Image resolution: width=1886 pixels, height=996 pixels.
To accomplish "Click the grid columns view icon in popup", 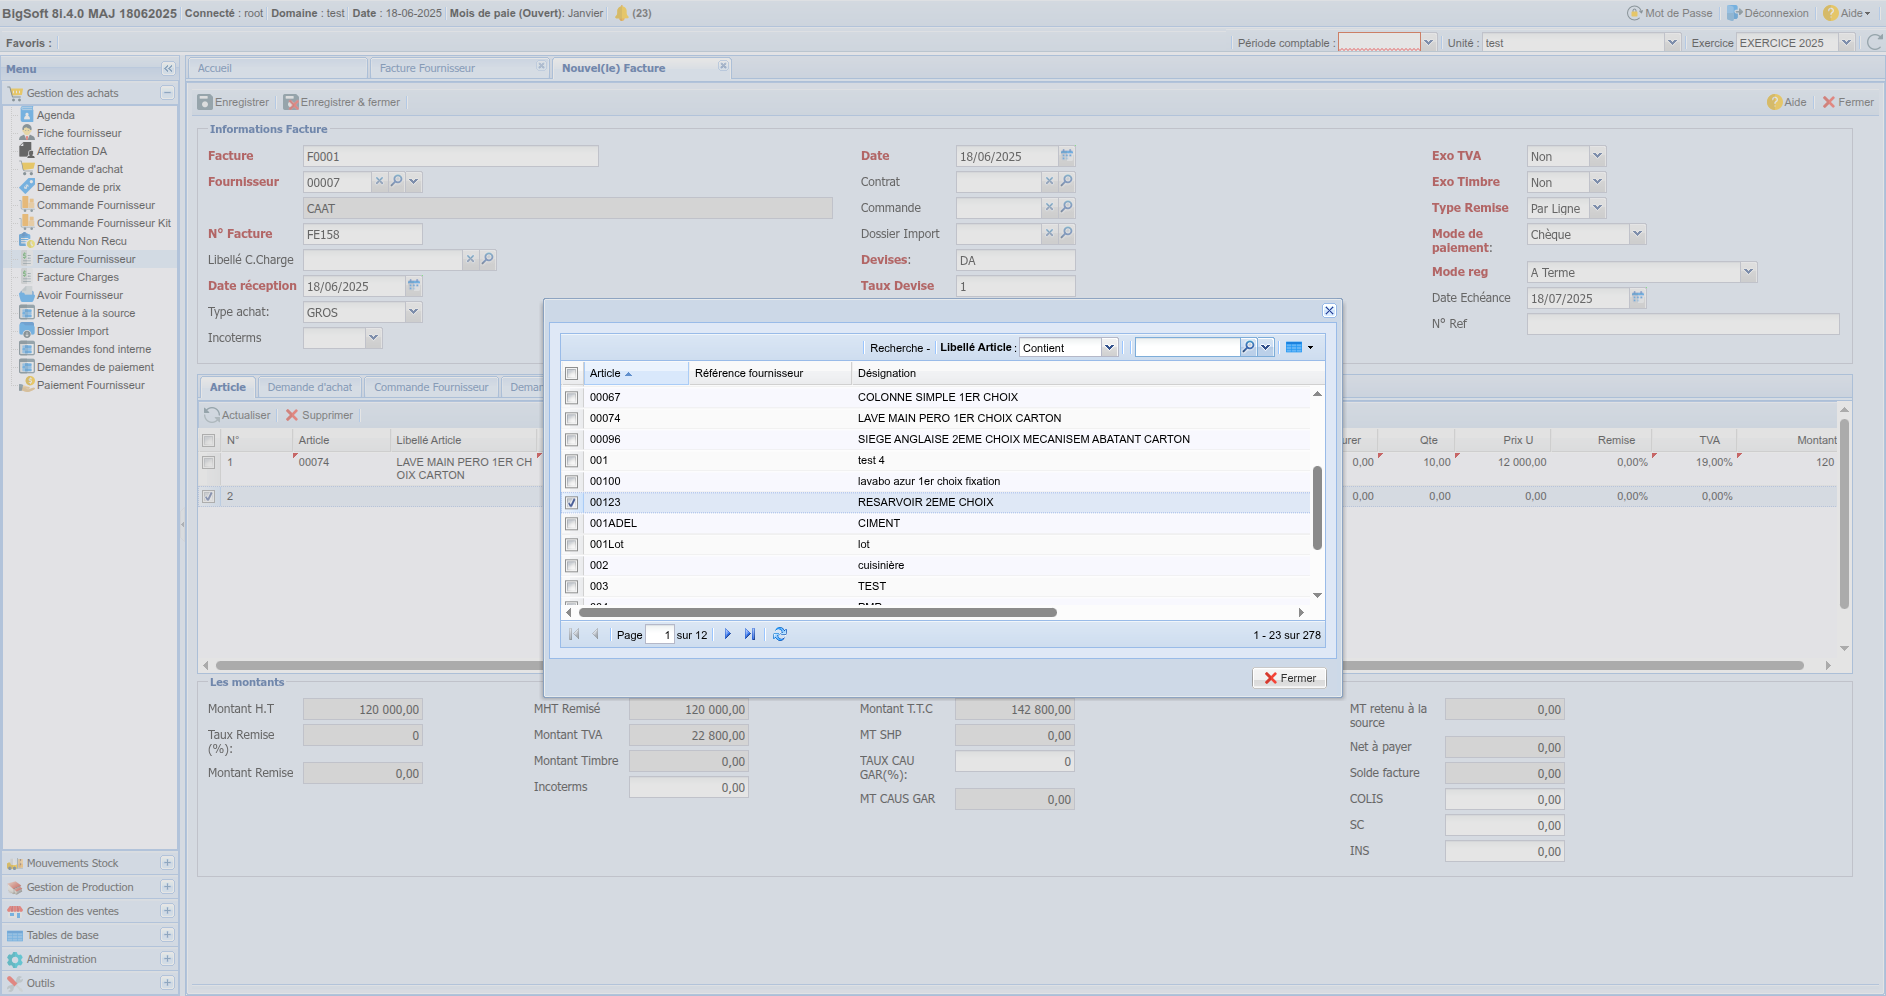I will [x=1294, y=347].
